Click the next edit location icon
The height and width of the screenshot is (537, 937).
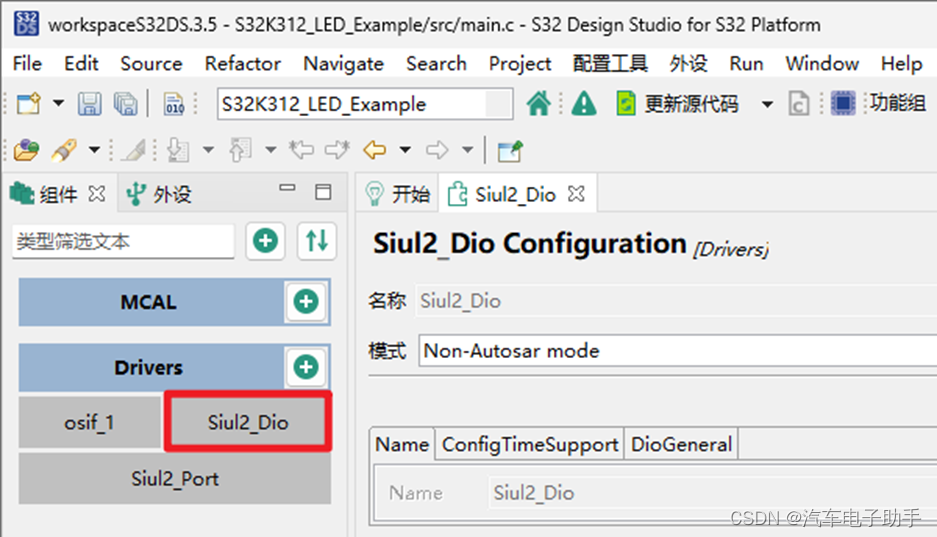[x=338, y=149]
